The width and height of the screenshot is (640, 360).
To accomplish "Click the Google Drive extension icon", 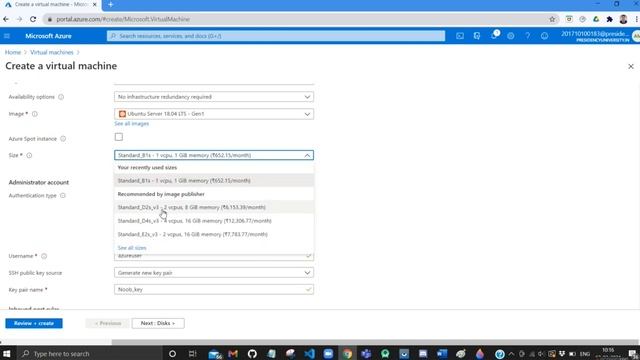I will 596,19.
